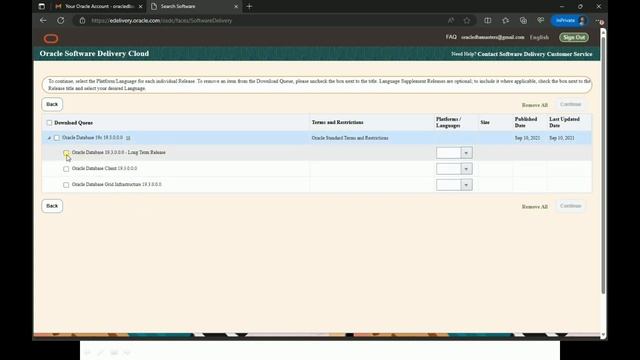Close the Your Oracle Account tab
The image size is (640, 360).
coord(140,7)
